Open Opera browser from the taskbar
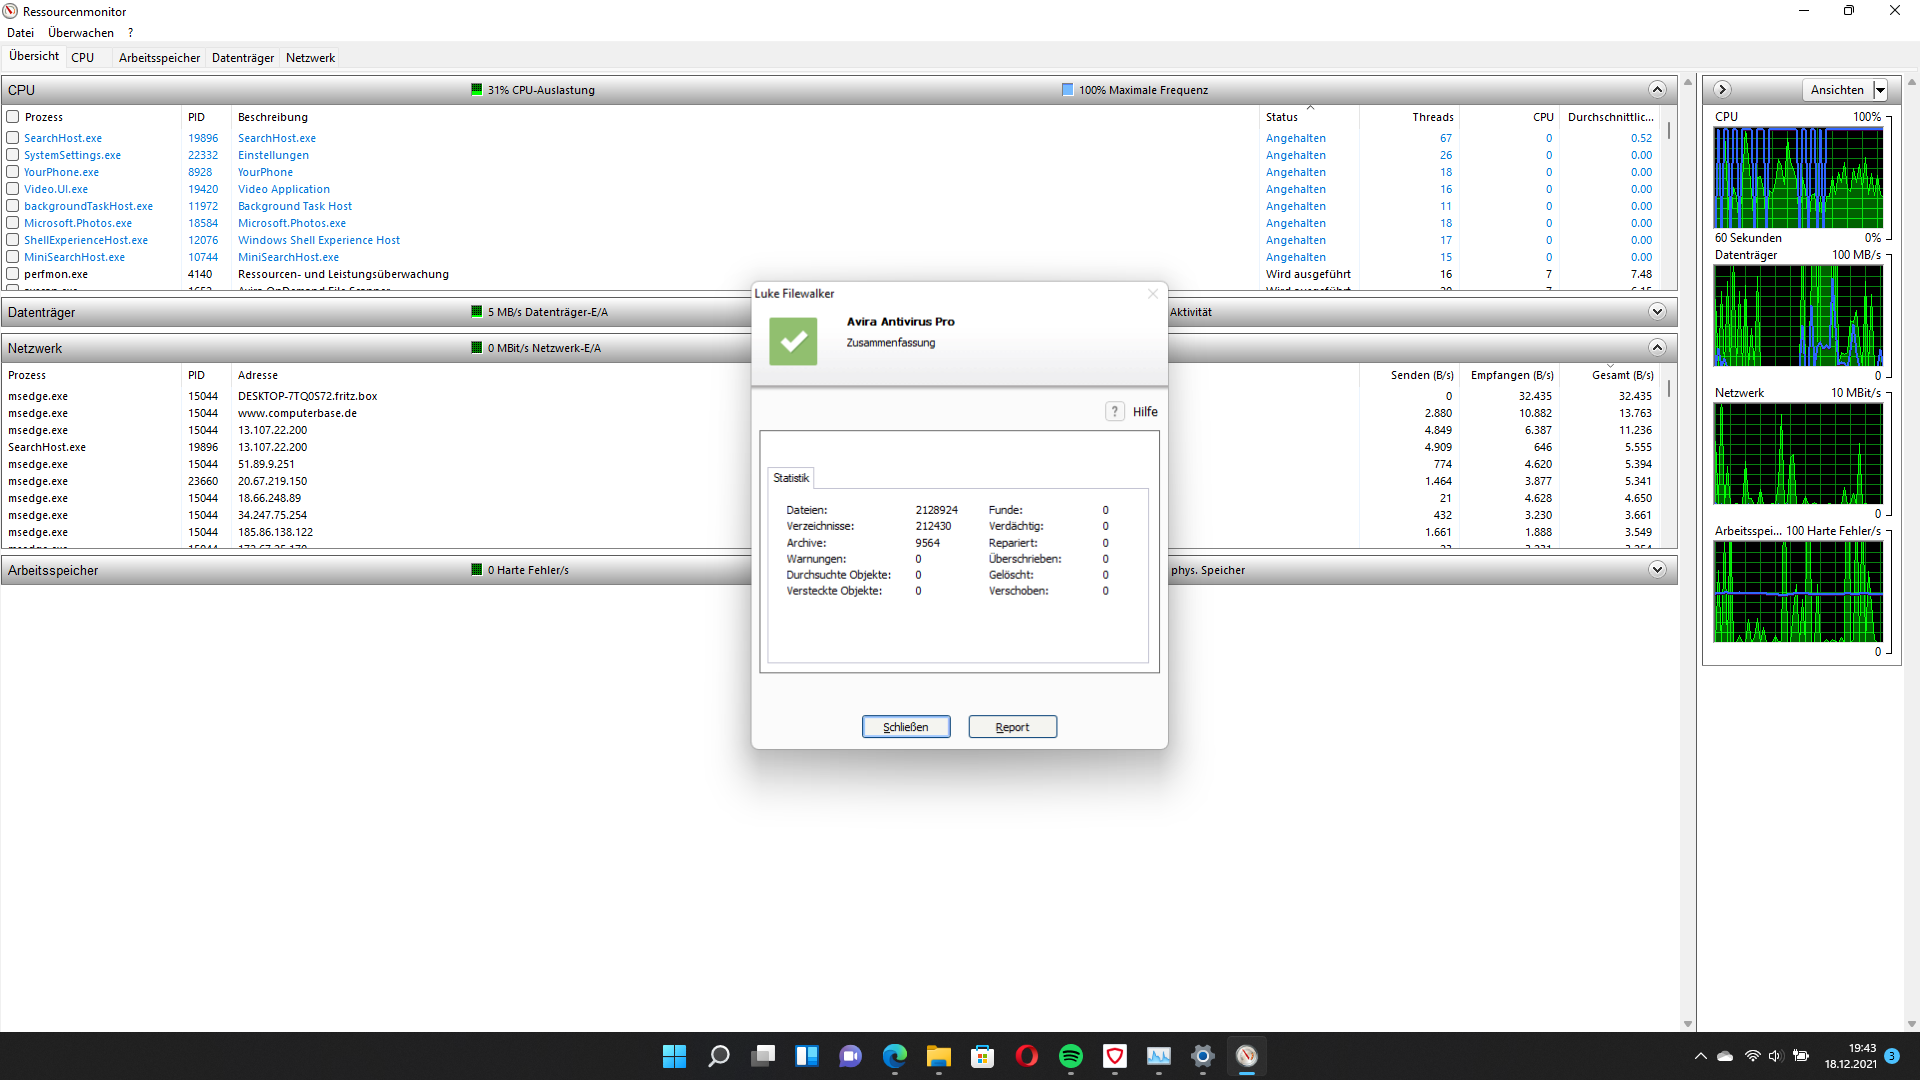Image resolution: width=1920 pixels, height=1080 pixels. (x=1026, y=1056)
